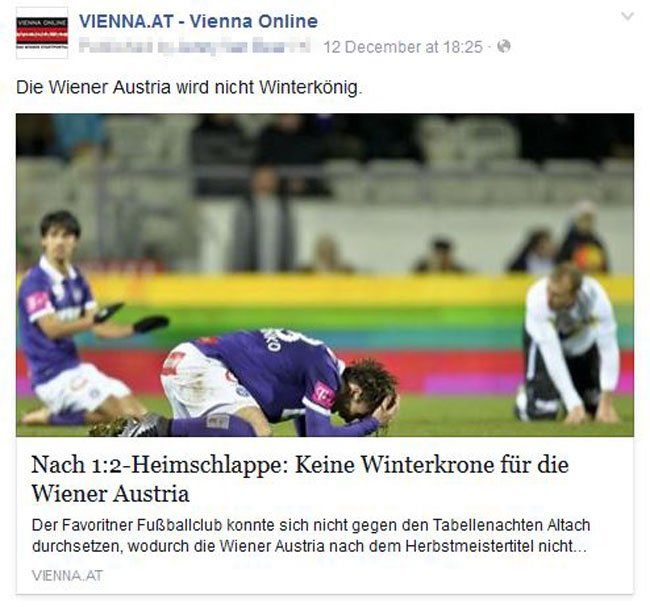650x607 pixels.
Task: Open the VIENNA.AT - Vienna Online page name
Action: click(198, 21)
